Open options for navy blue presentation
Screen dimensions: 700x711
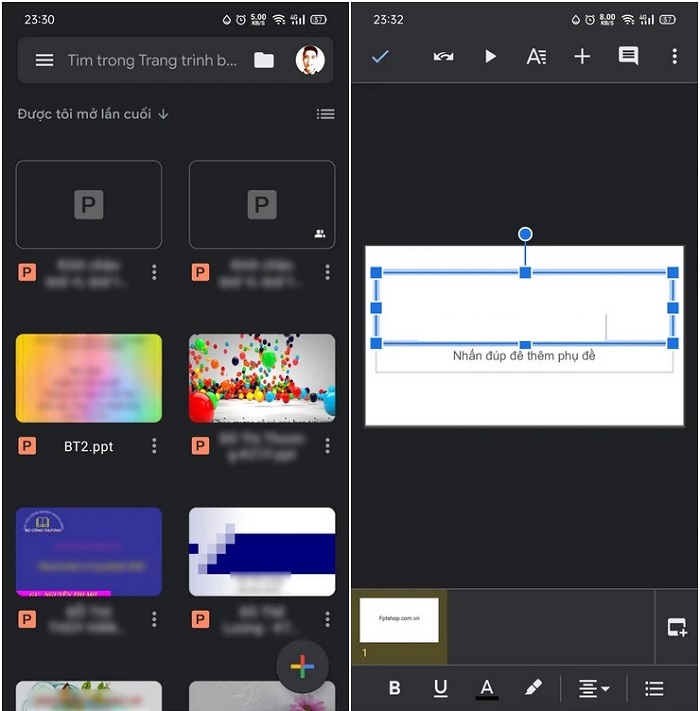coord(327,619)
